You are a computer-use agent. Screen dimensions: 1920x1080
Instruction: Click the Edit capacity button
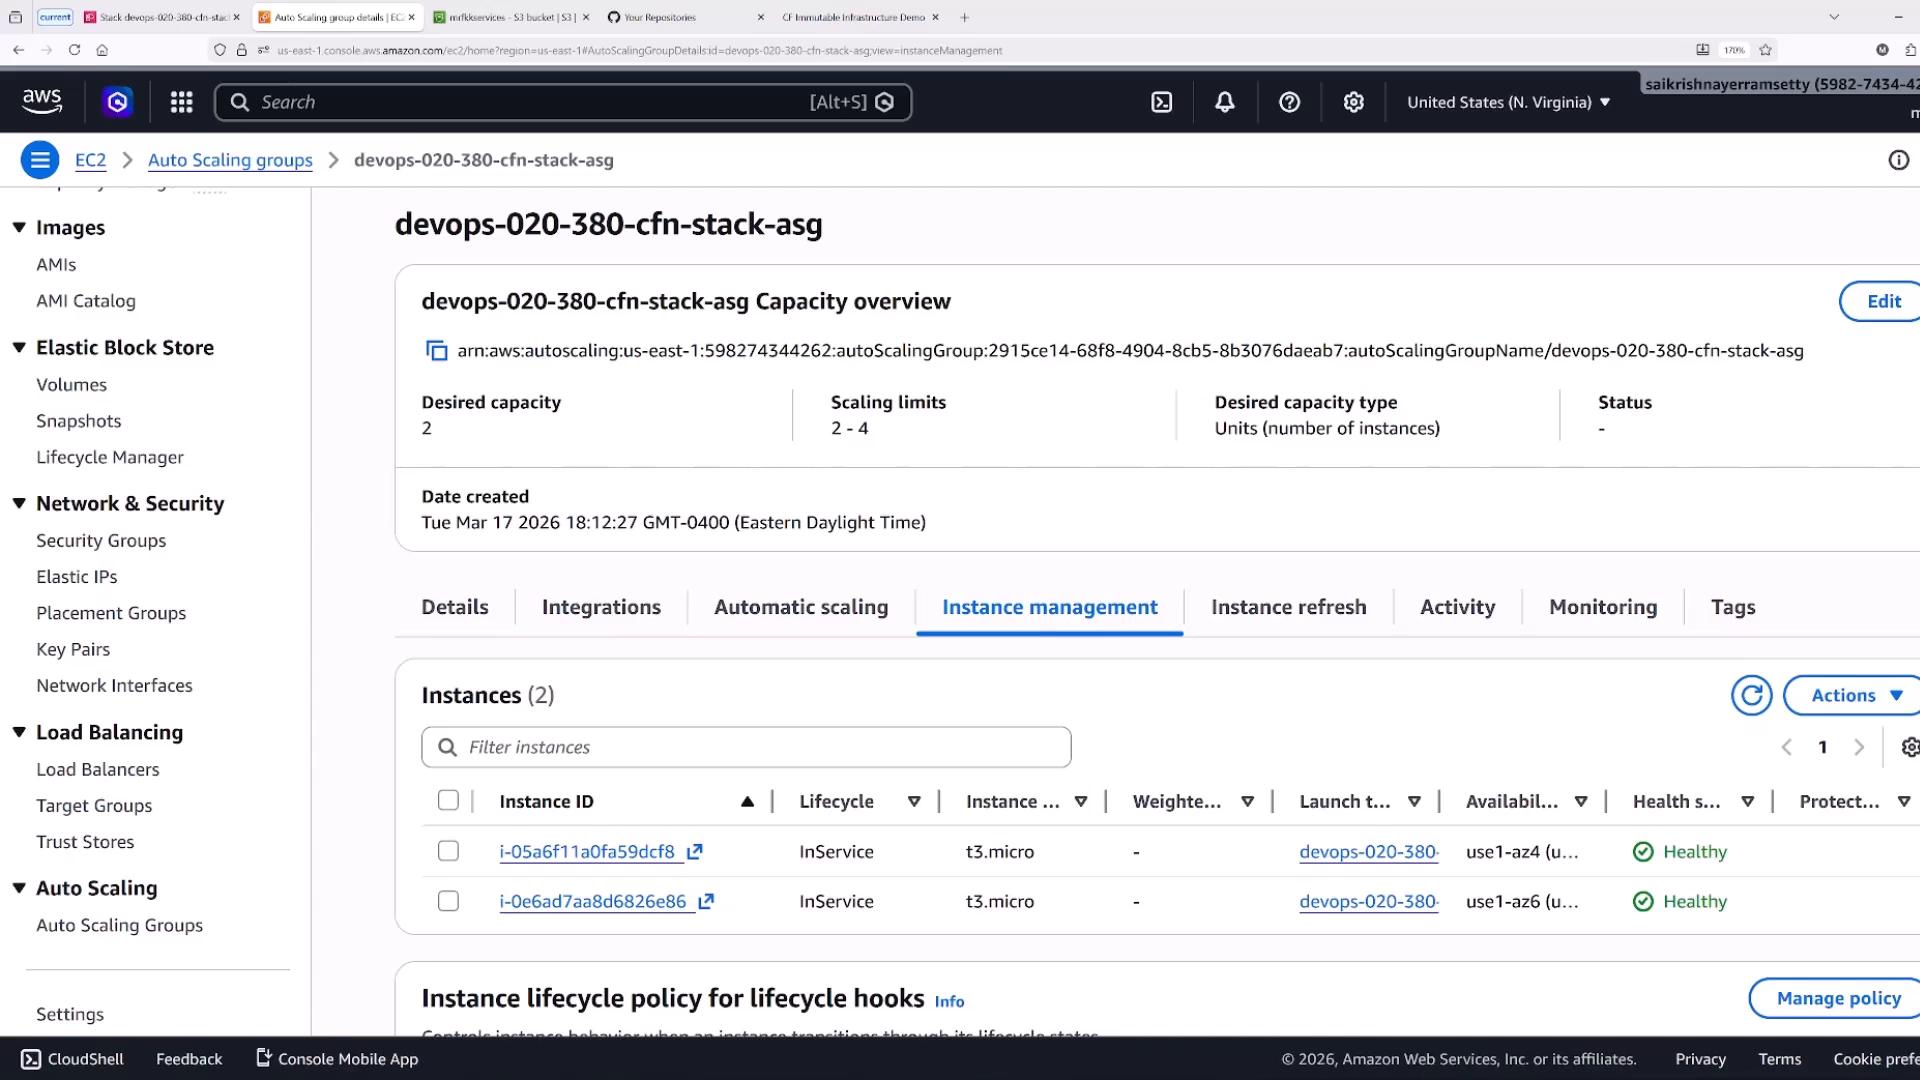(1882, 301)
